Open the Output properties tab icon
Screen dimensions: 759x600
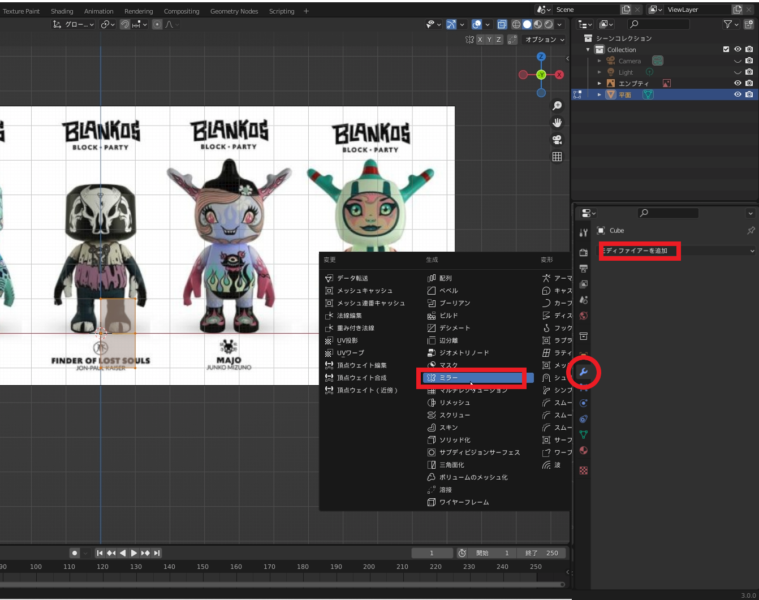click(x=584, y=269)
